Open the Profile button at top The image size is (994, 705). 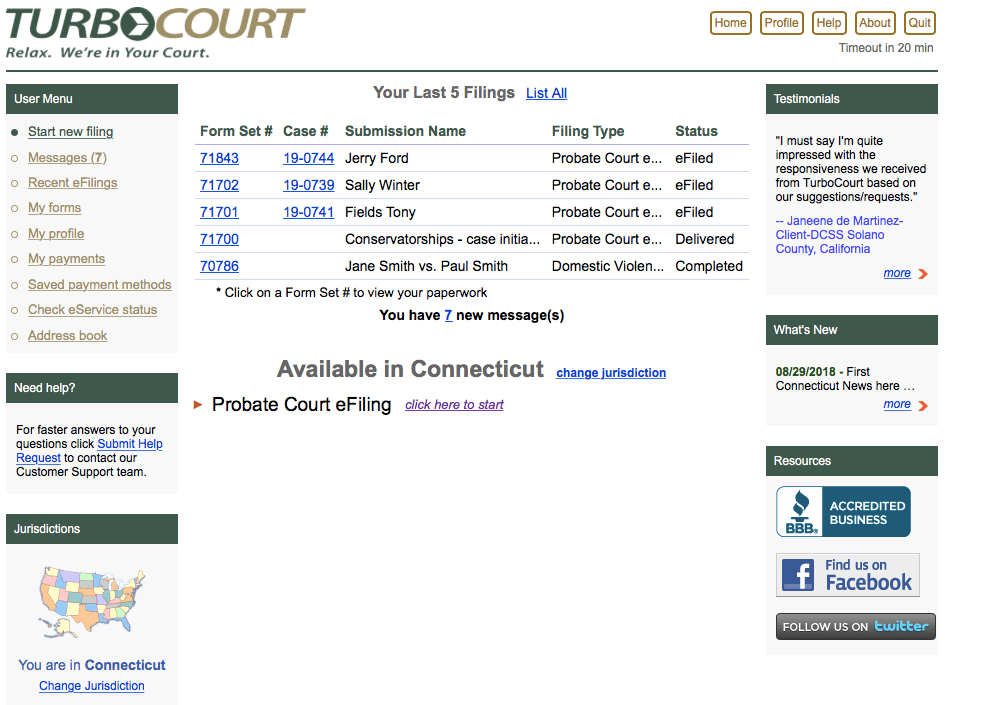[781, 23]
